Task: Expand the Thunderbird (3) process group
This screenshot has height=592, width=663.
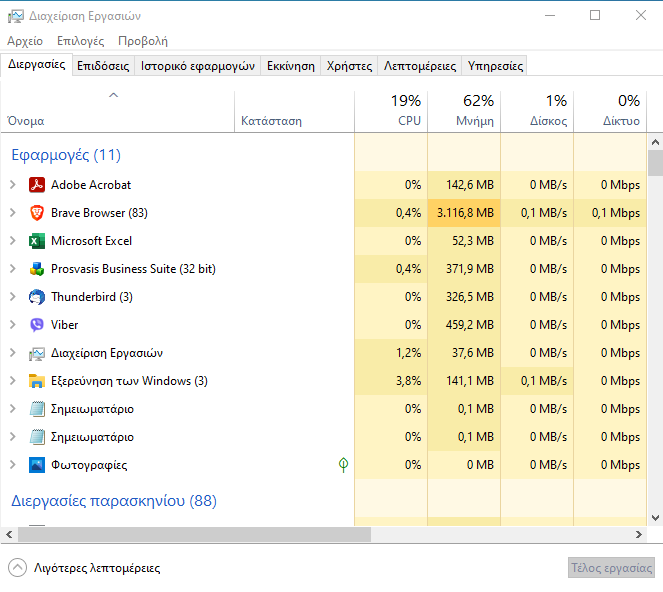Action: pos(13,297)
